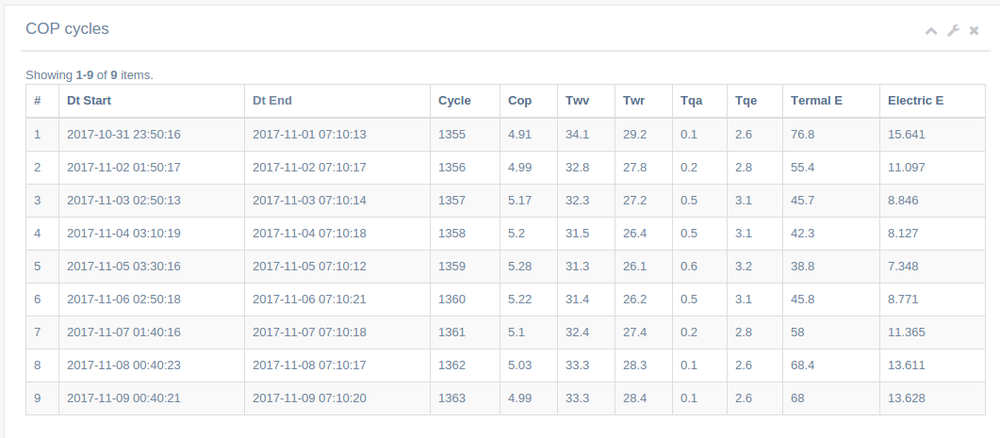Viewport: 1000px width, 438px height.
Task: Sort by the Cycle column header
Action: point(454,101)
